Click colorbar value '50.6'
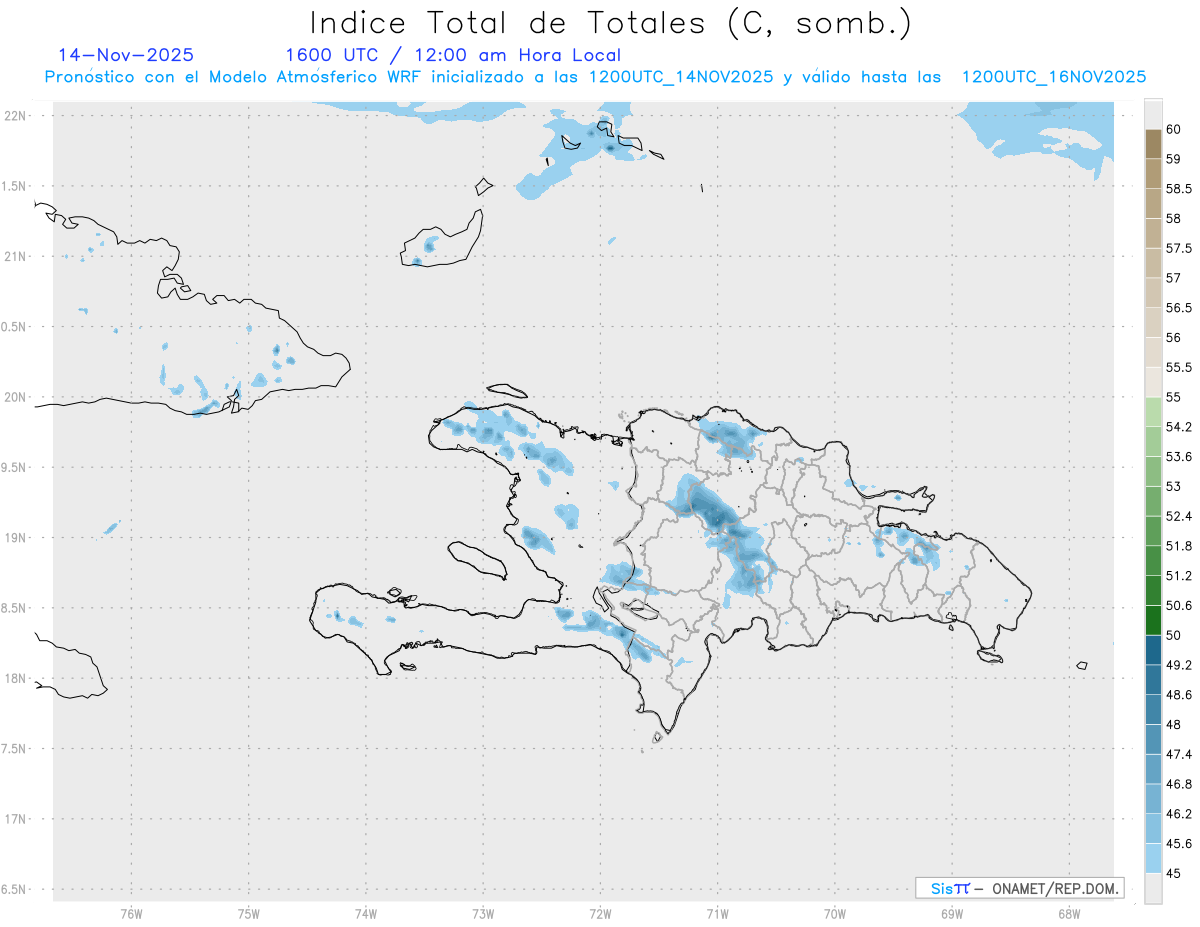The width and height of the screenshot is (1200, 927). 1179,606
